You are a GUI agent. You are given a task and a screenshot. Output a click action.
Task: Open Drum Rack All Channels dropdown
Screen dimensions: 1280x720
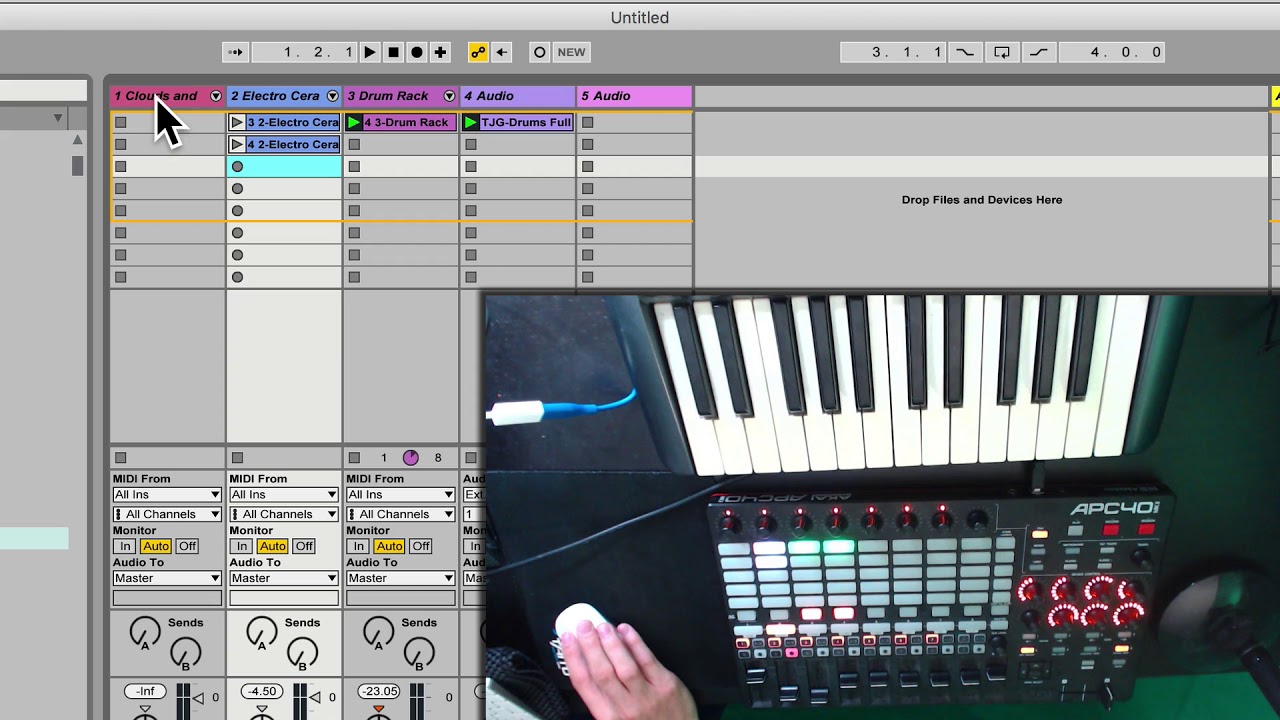(400, 514)
